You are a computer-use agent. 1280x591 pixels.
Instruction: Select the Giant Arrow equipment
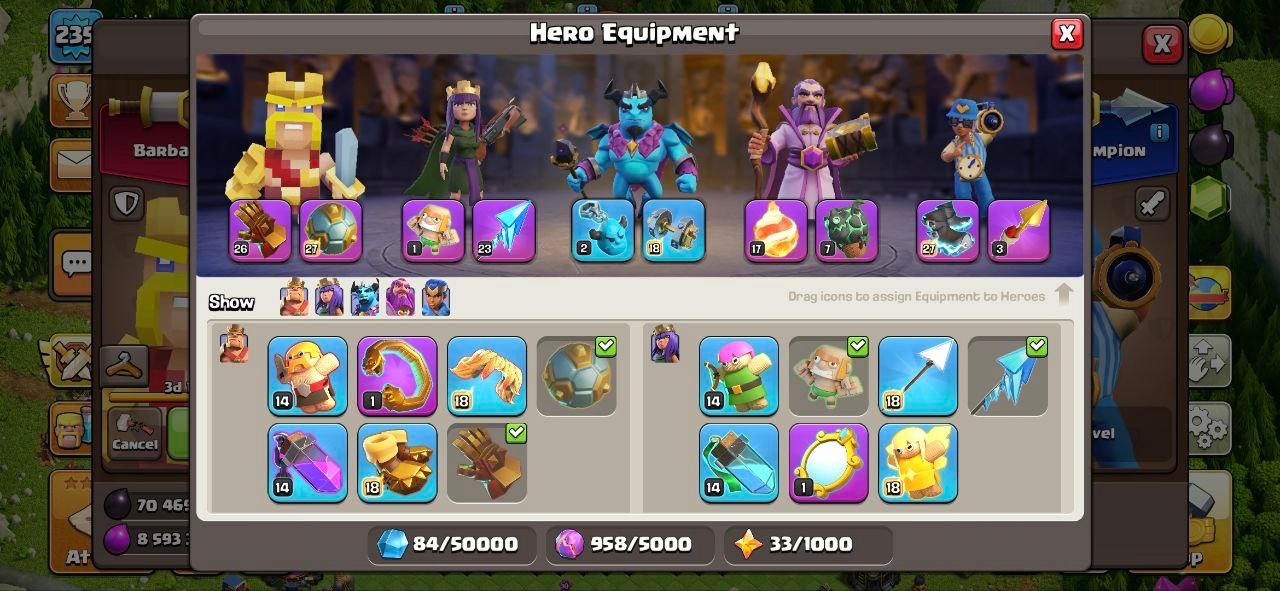point(918,375)
